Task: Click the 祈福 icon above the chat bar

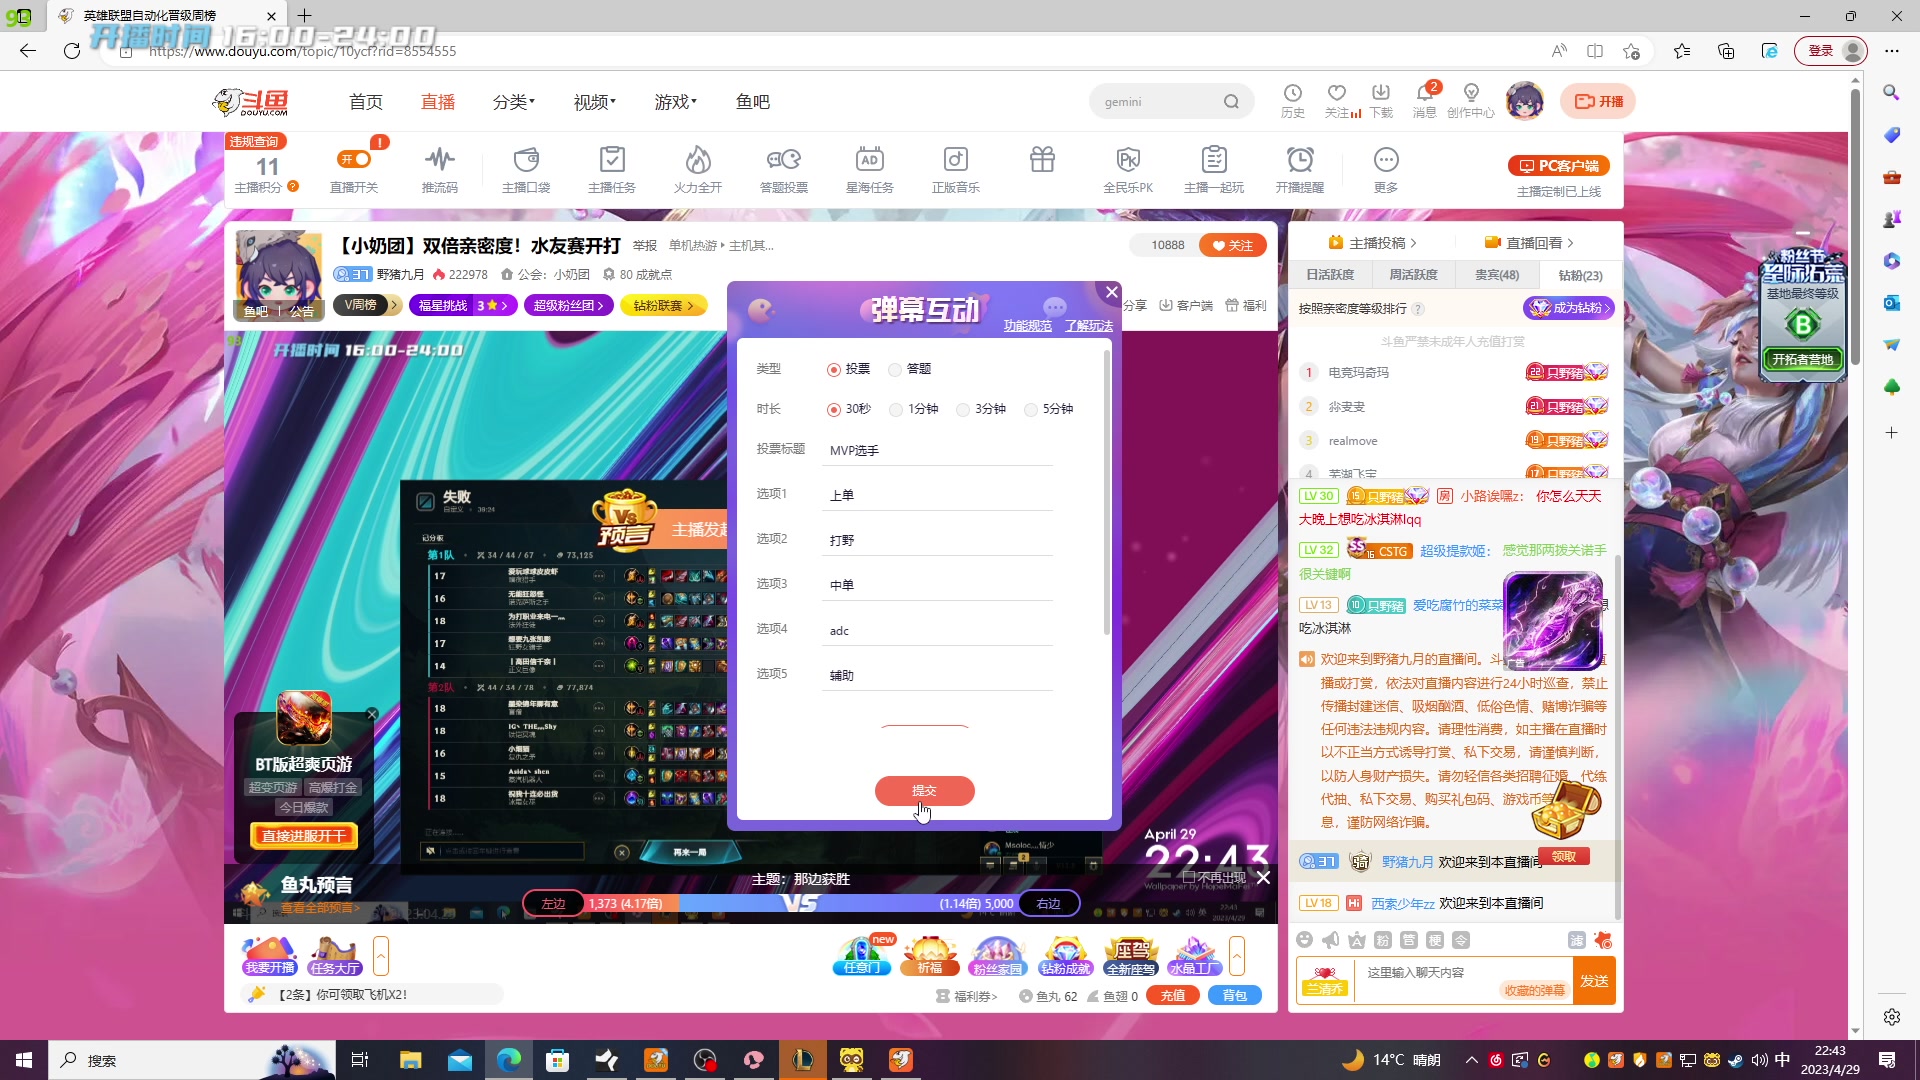Action: [x=929, y=953]
